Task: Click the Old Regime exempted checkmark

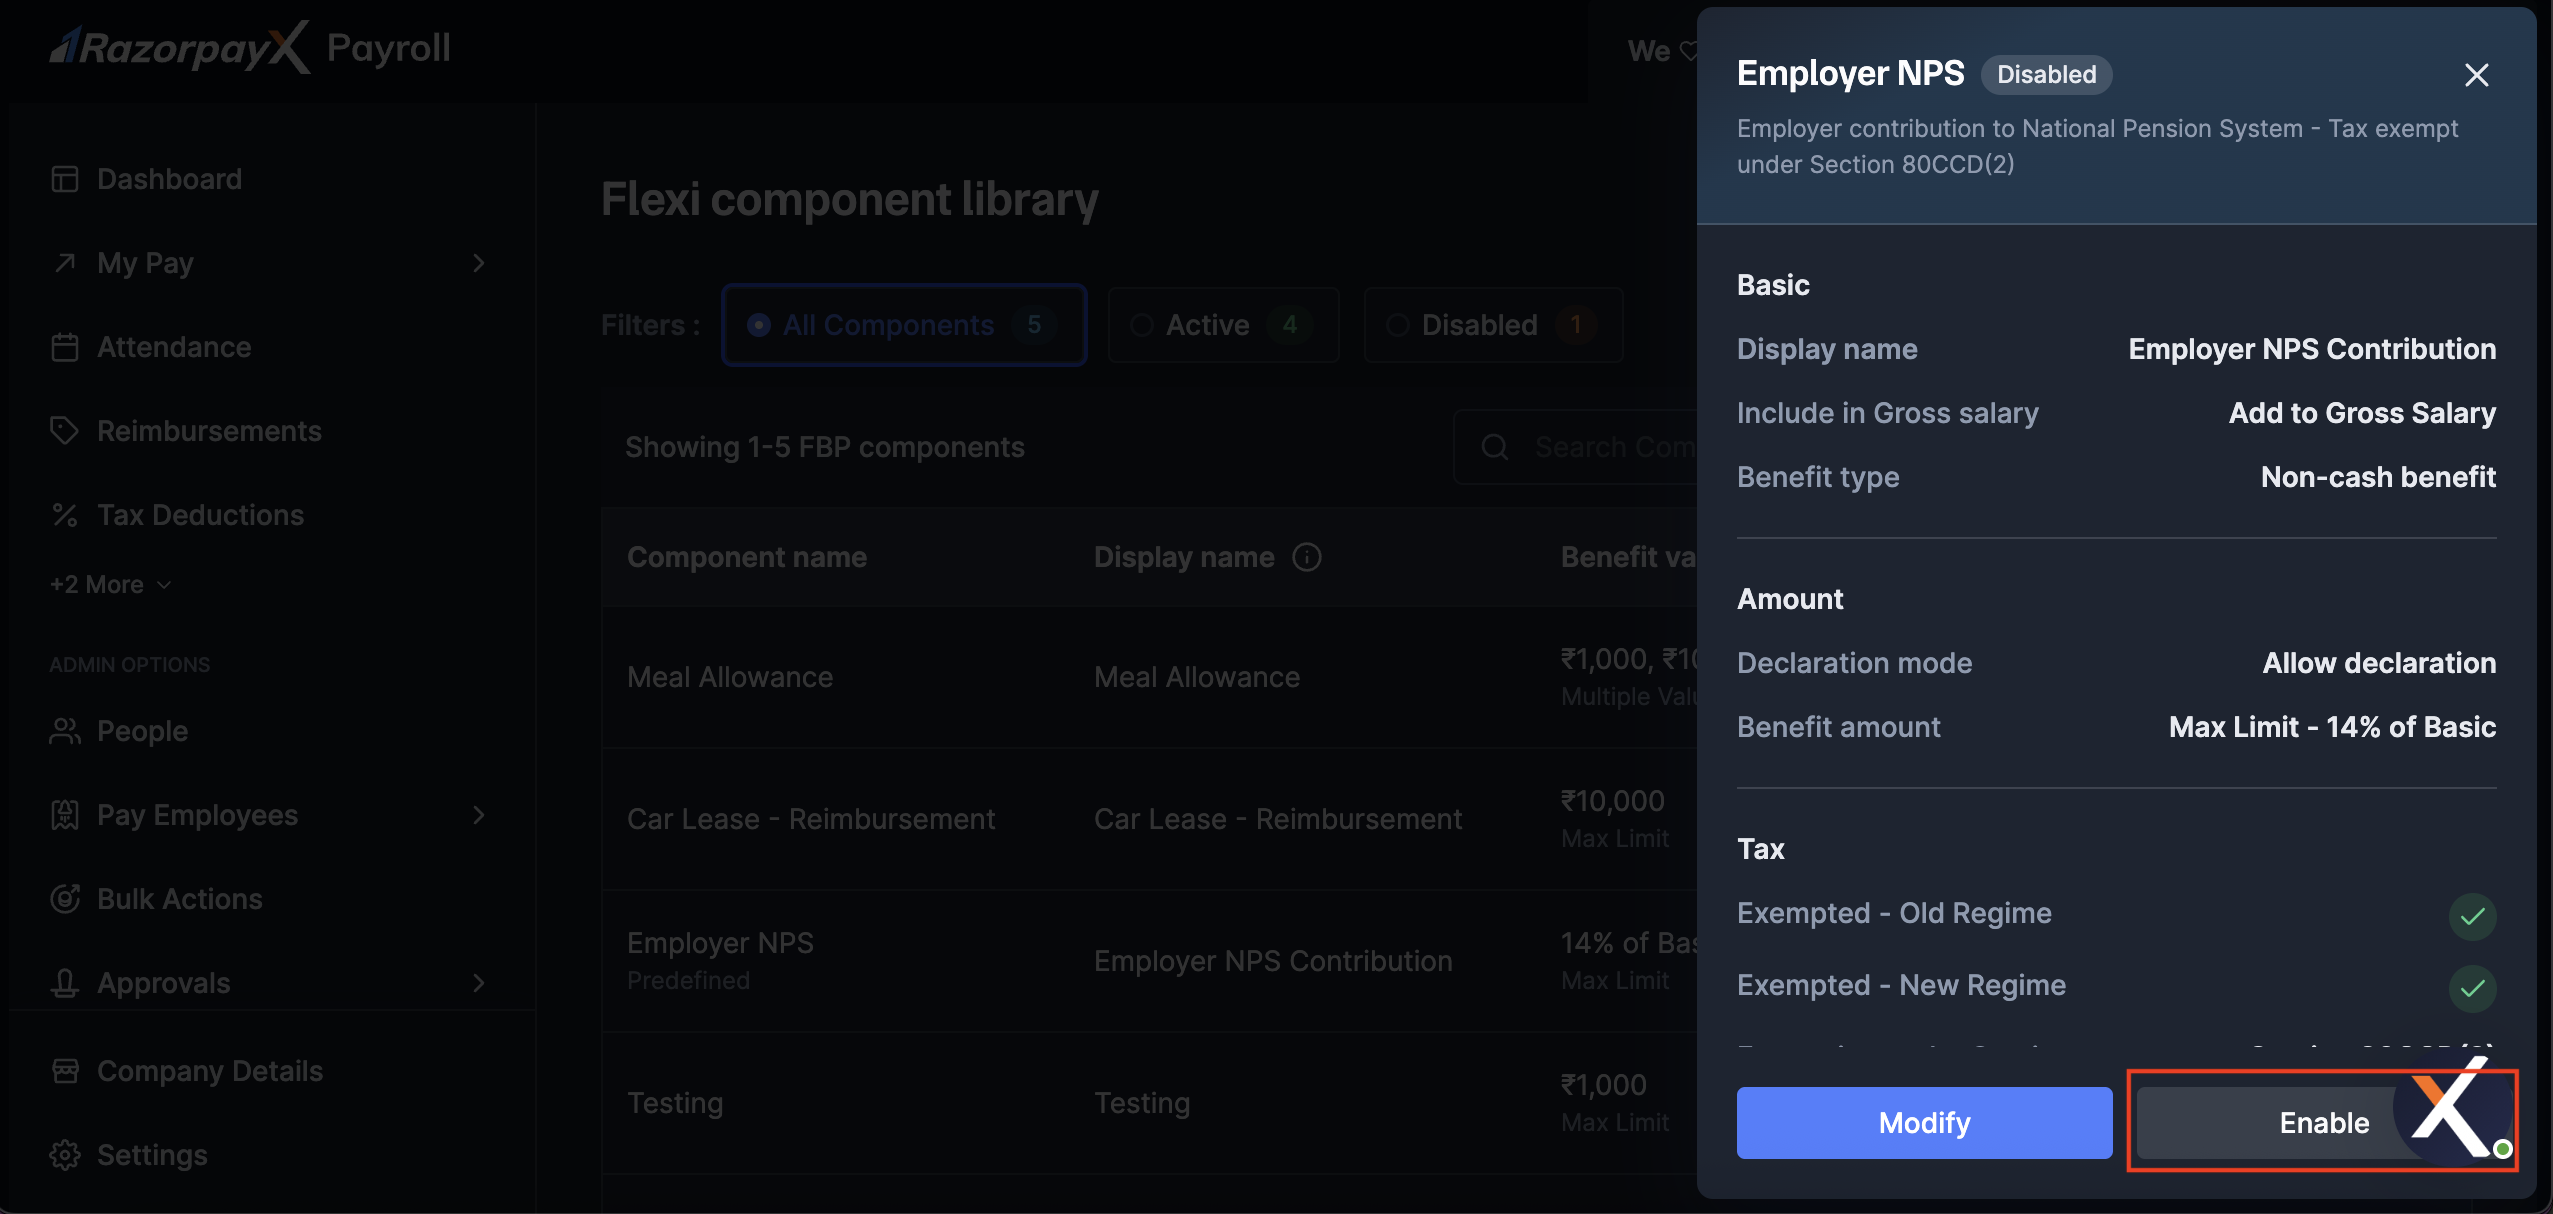Action: coord(2473,916)
